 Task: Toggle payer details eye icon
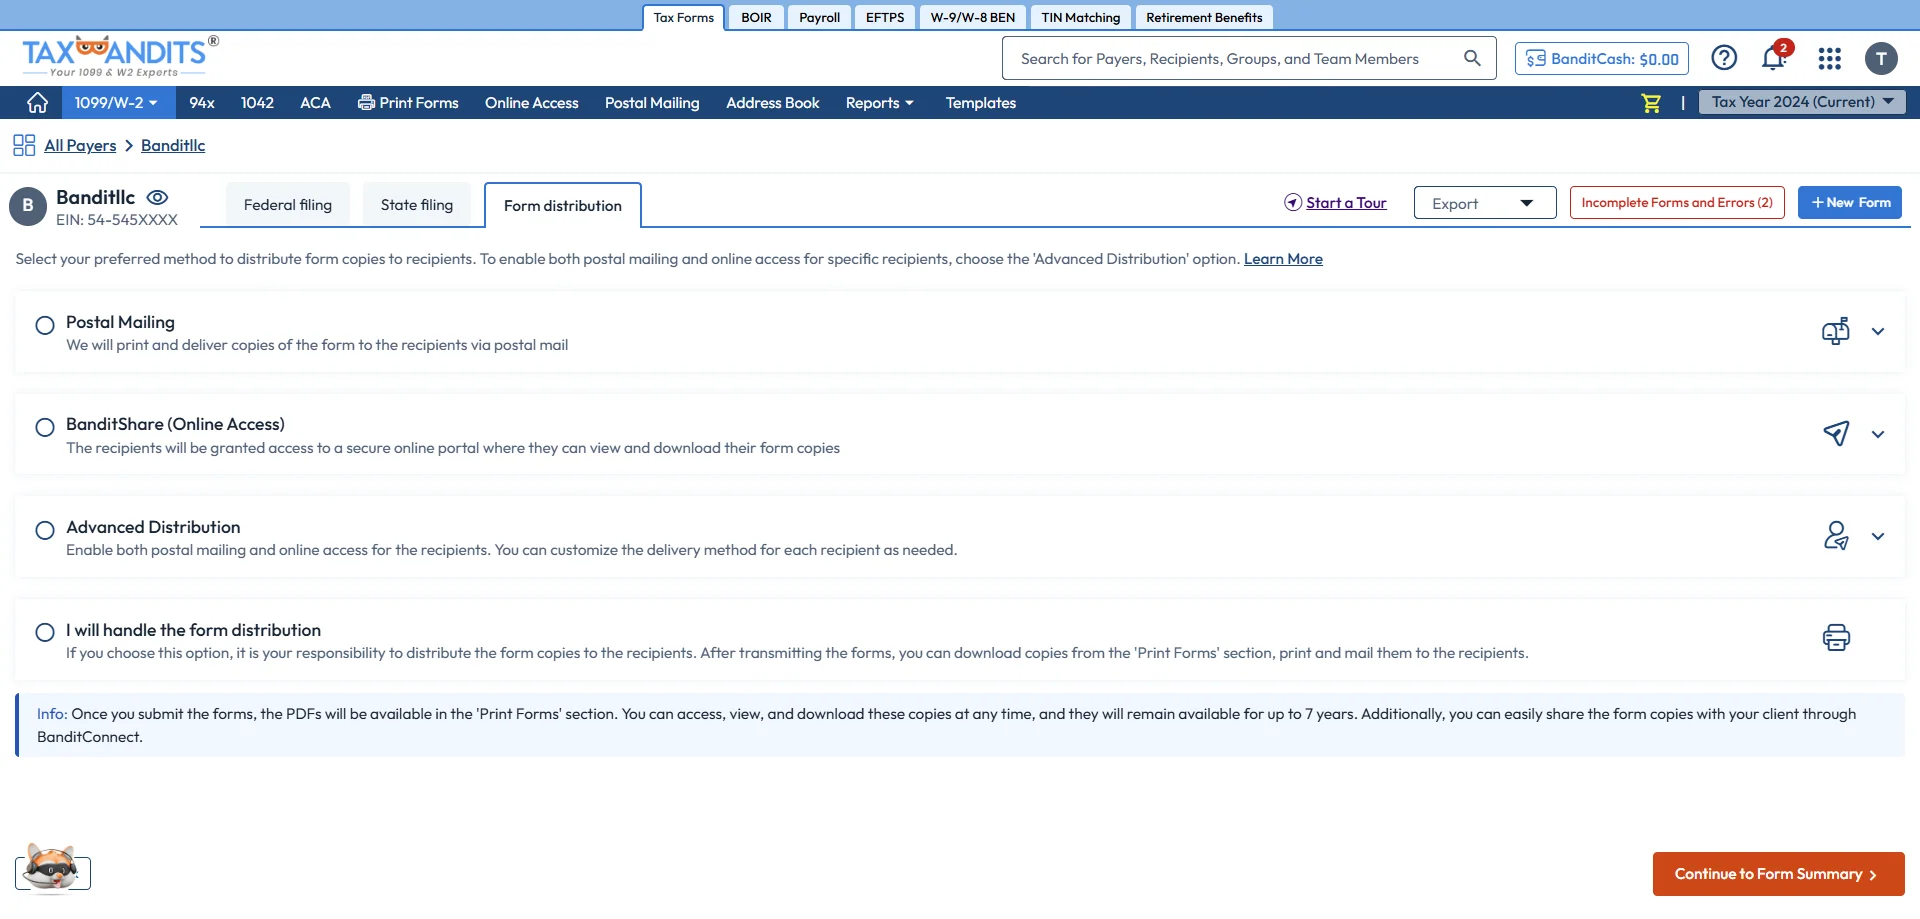point(158,197)
